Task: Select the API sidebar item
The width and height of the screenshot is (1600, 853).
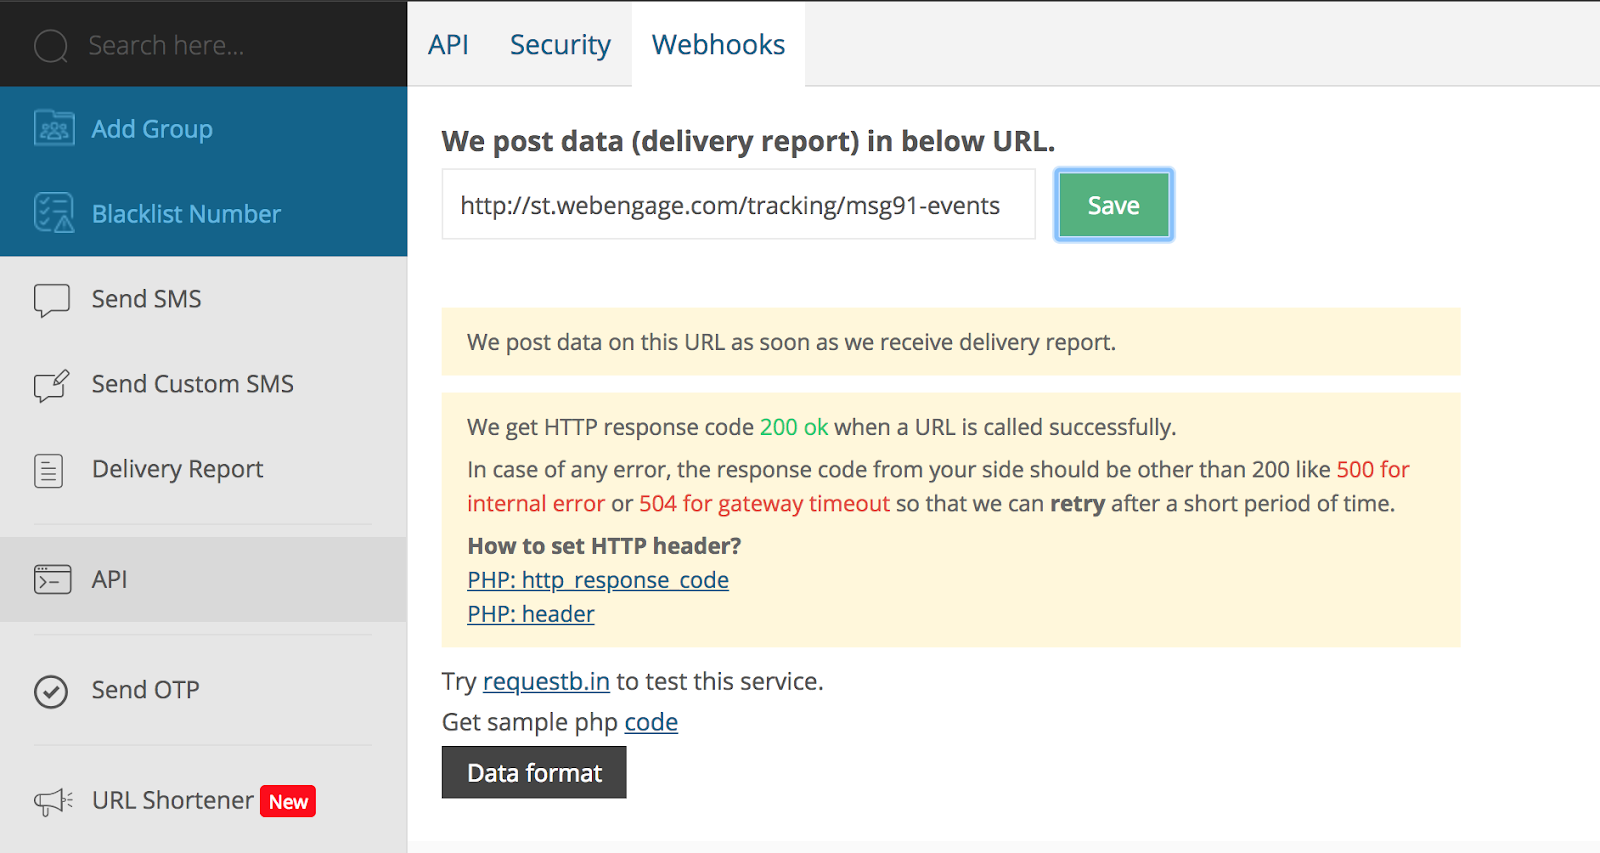Action: [204, 580]
